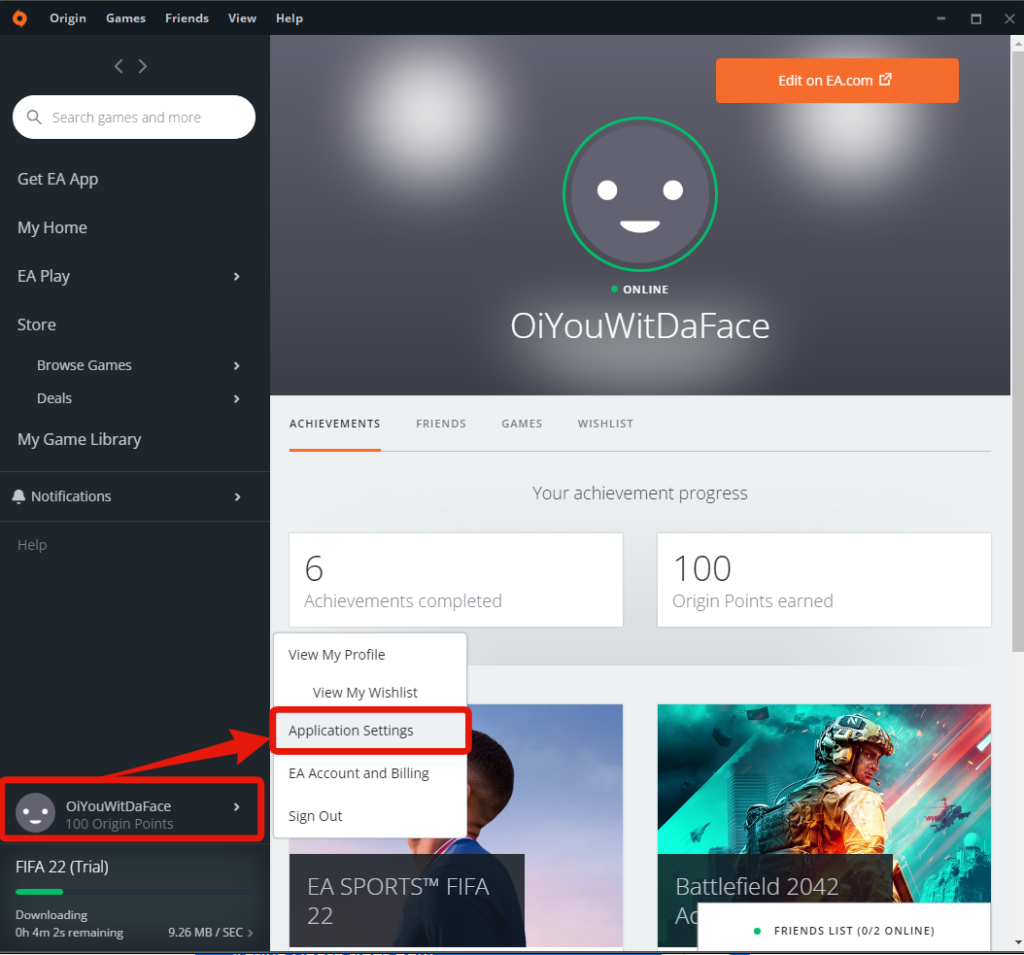The image size is (1024, 955).
Task: Open My Game Library
Action: tap(80, 440)
